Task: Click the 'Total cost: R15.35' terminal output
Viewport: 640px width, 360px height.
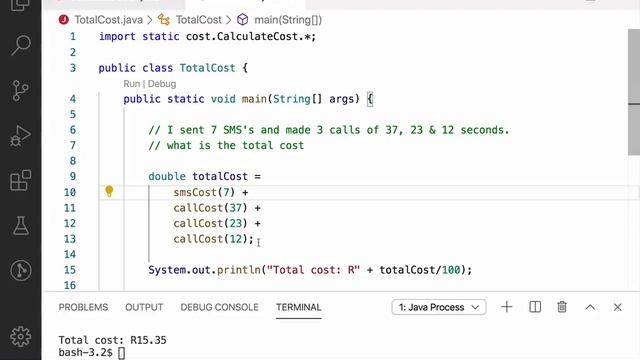Action: [x=112, y=340]
